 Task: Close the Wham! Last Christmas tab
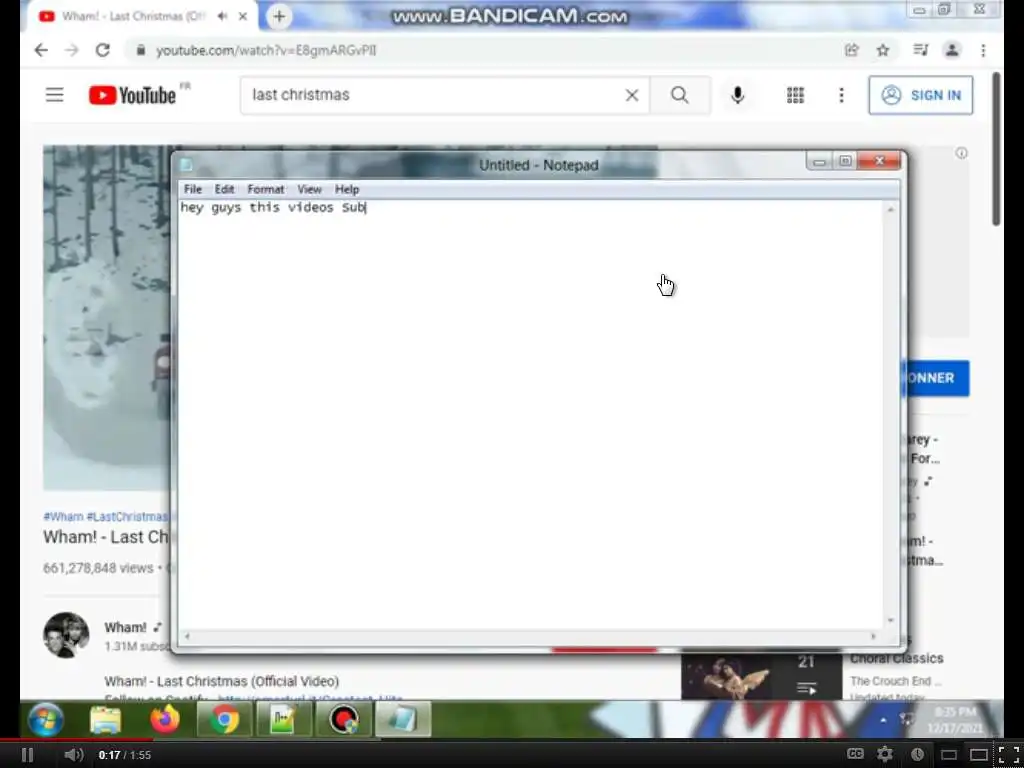point(242,16)
